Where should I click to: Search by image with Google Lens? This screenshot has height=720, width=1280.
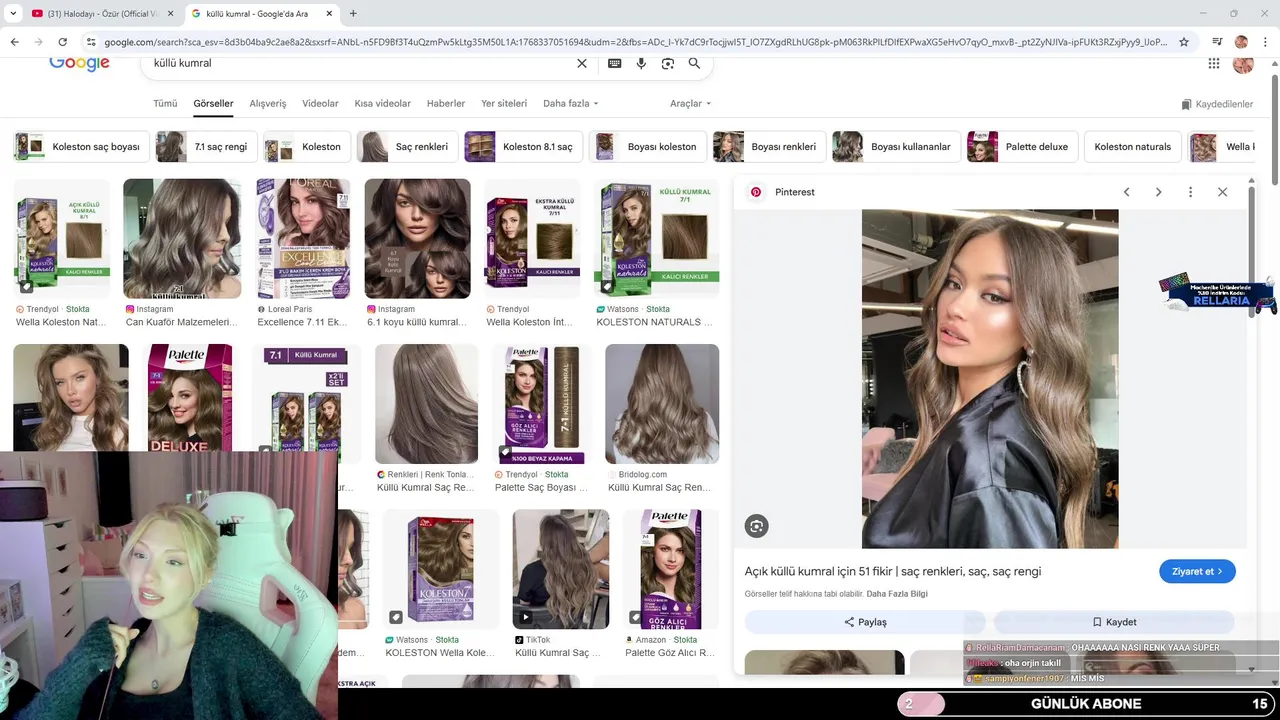coord(668,63)
